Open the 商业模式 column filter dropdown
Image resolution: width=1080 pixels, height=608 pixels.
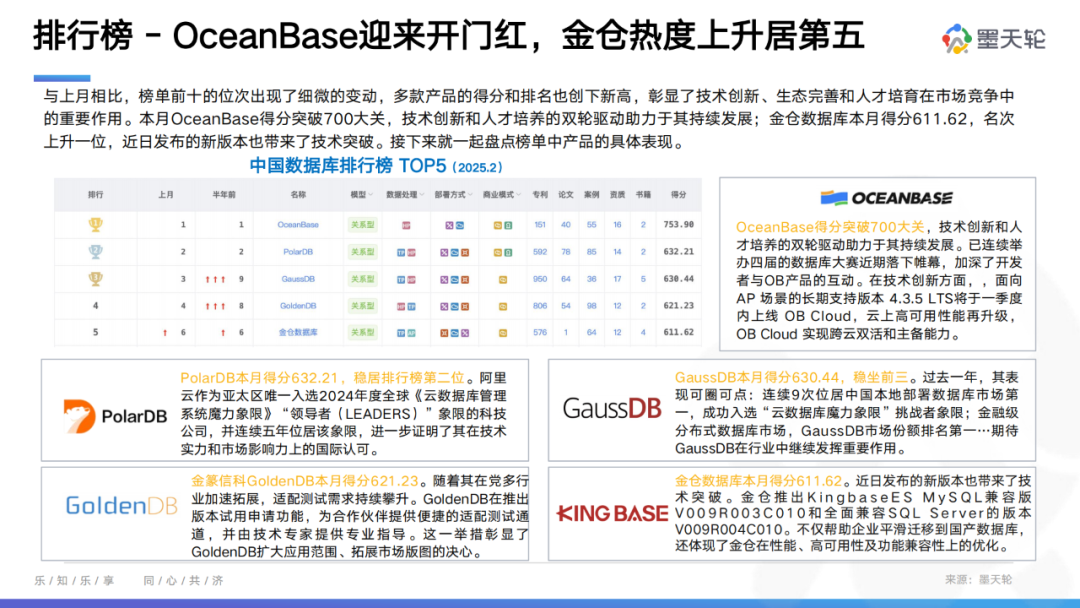[519, 195]
